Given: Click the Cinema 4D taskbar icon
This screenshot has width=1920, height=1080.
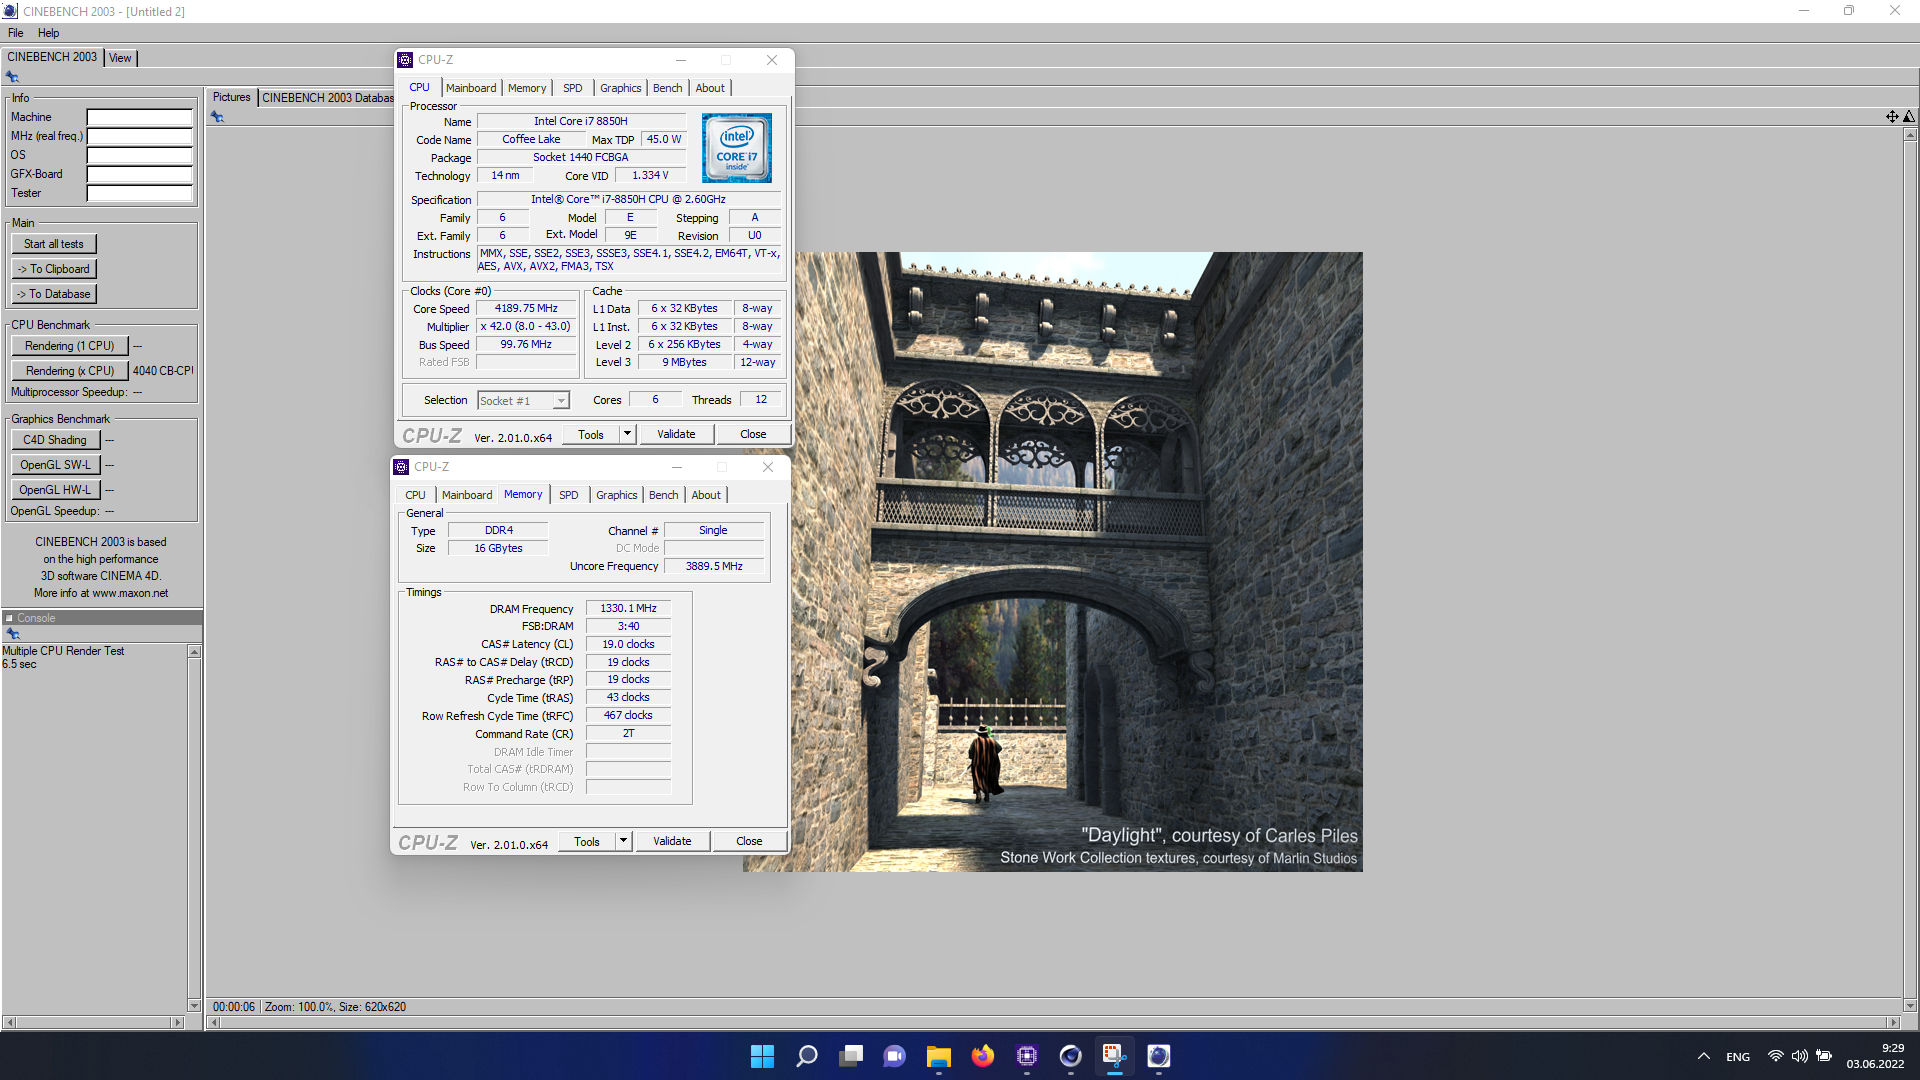Looking at the screenshot, I should (1070, 1056).
